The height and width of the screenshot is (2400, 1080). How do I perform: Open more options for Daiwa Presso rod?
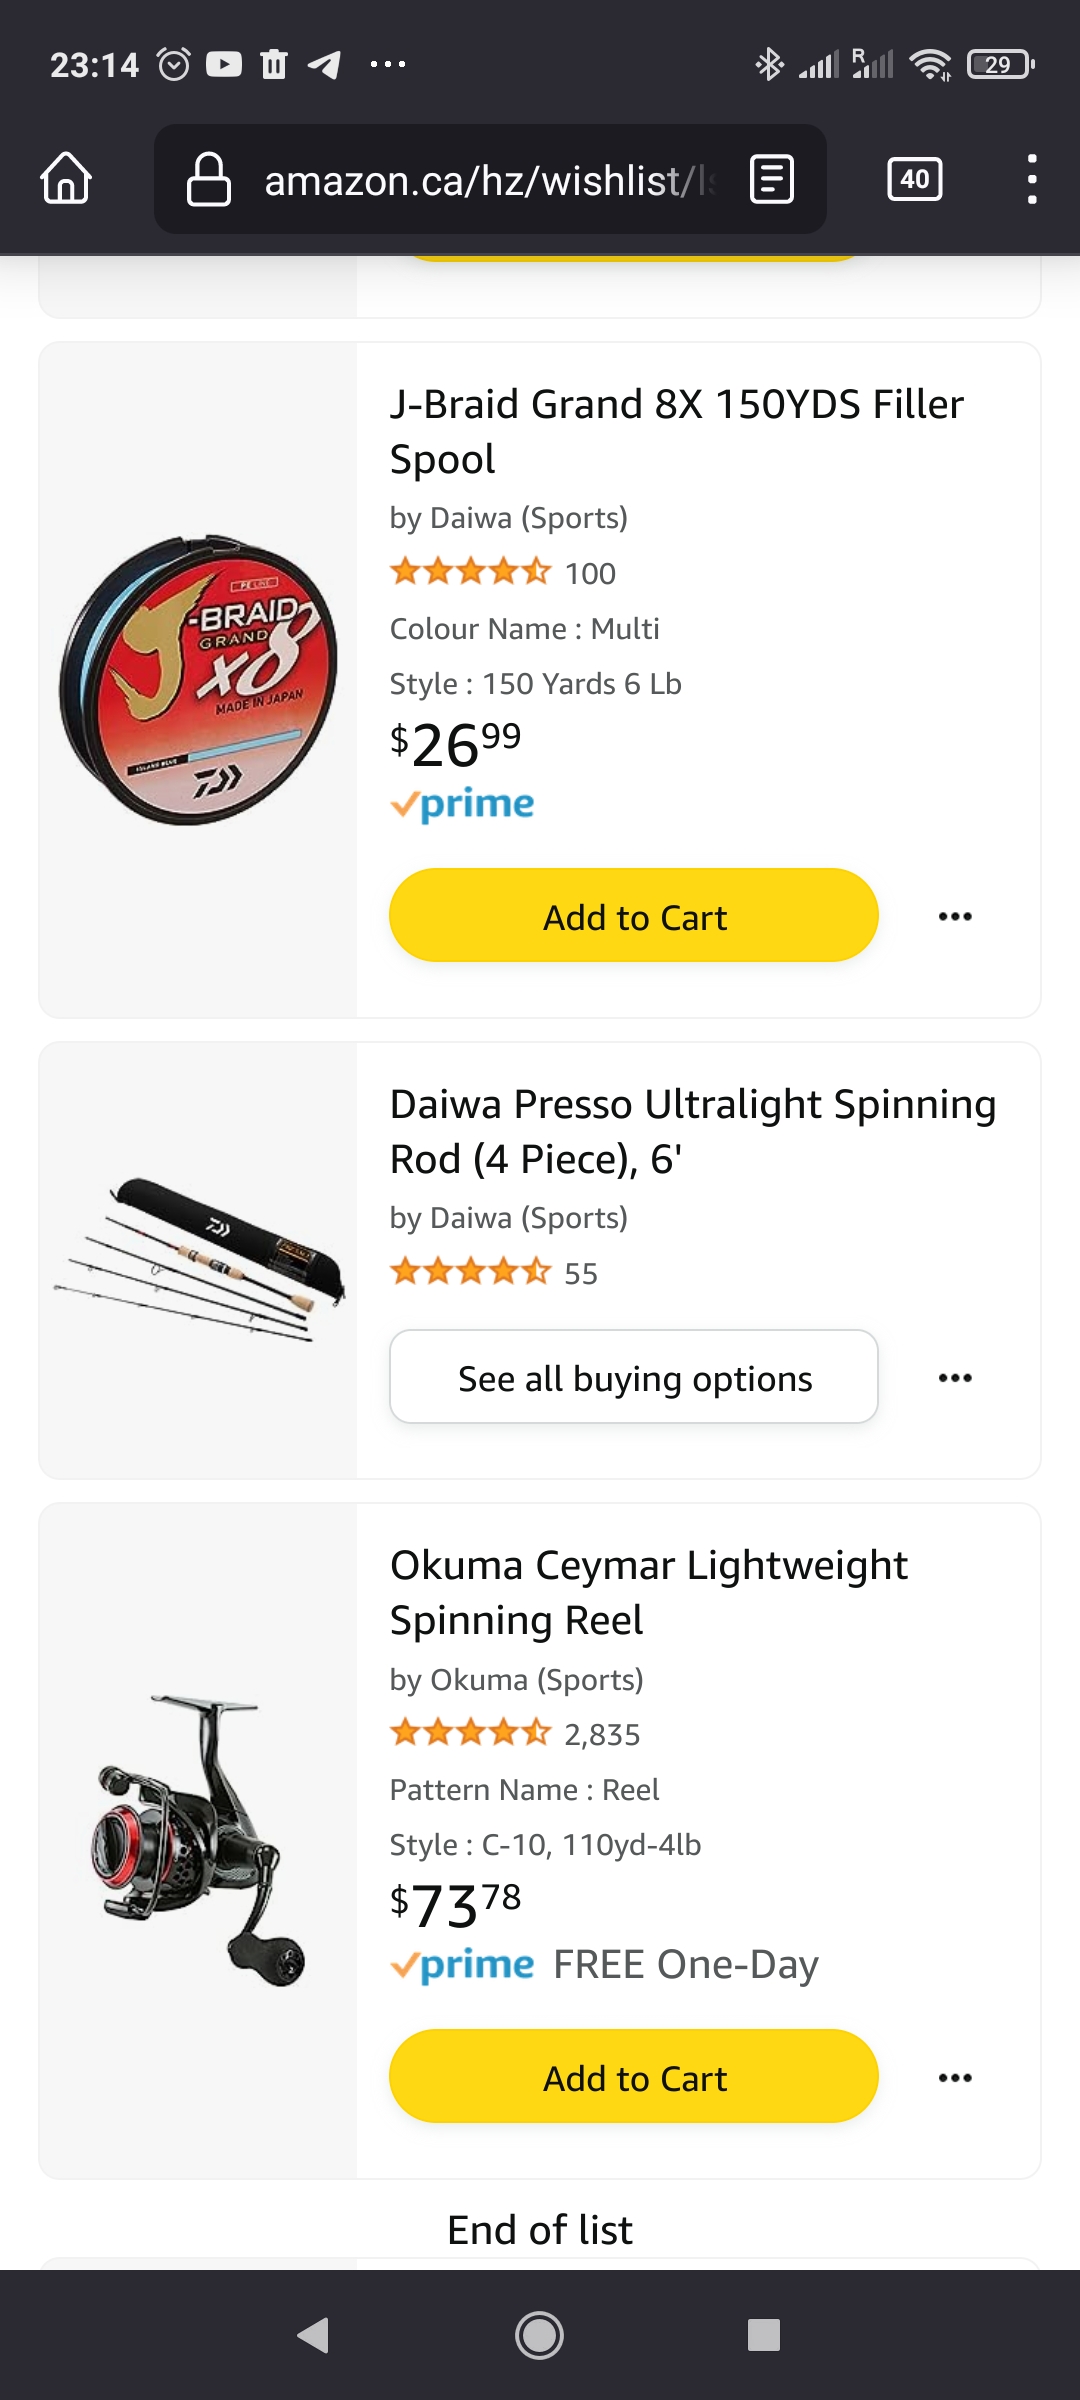pyautogui.click(x=955, y=1378)
